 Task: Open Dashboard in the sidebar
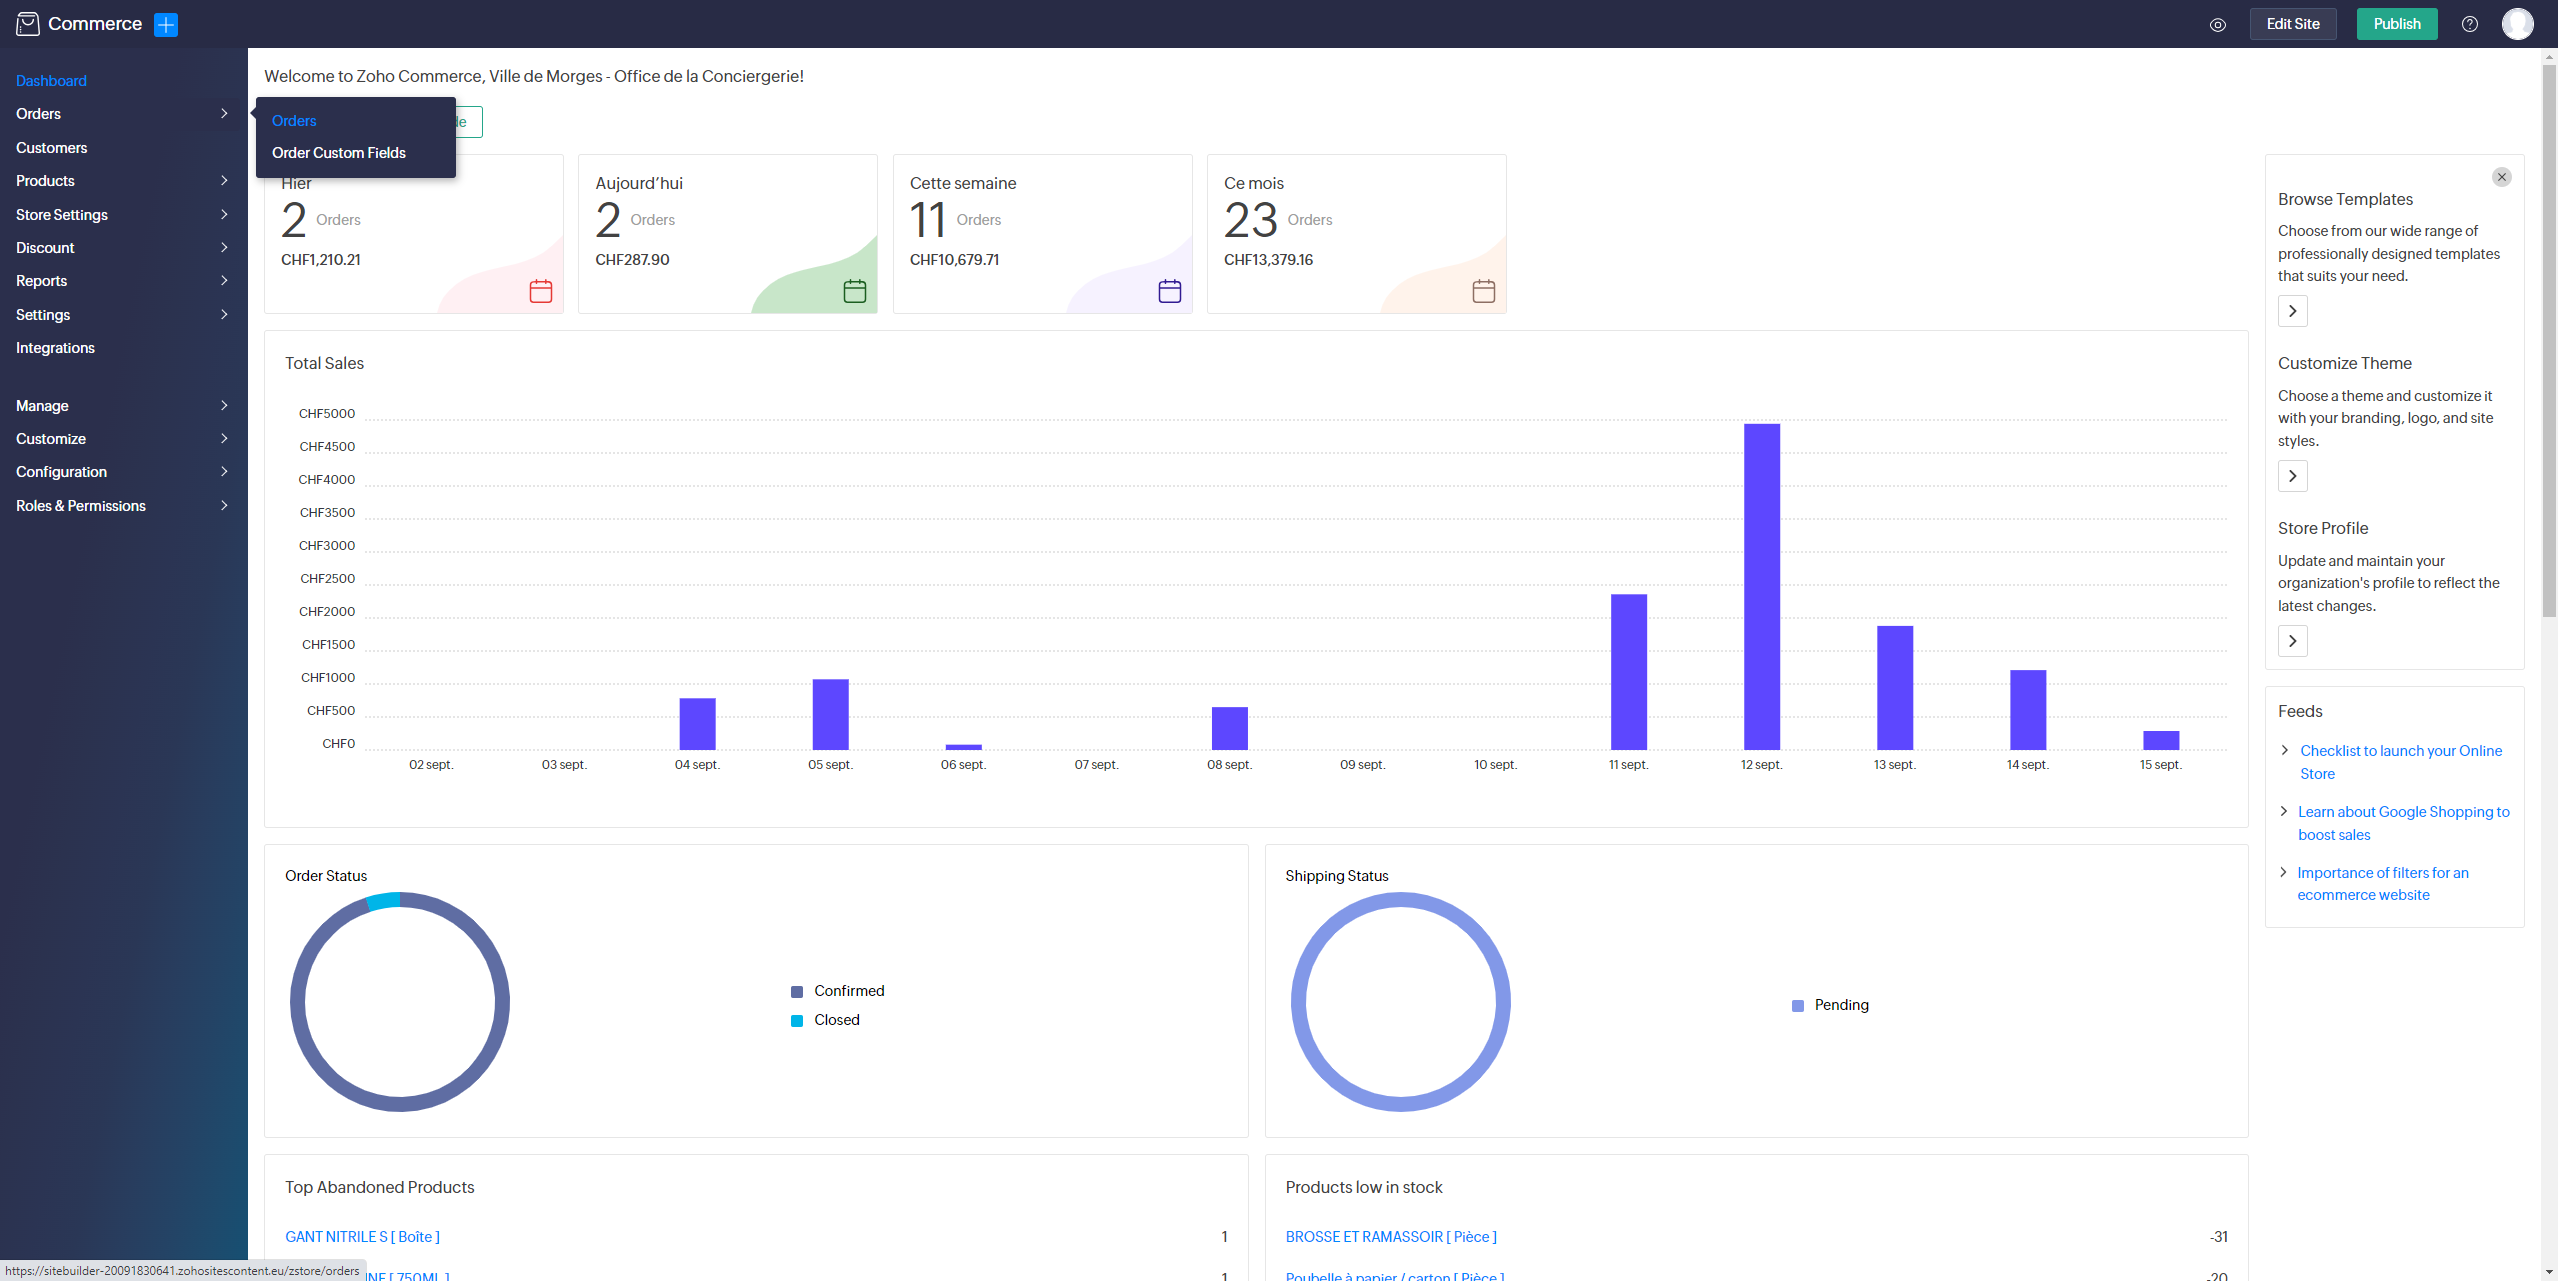click(x=51, y=81)
